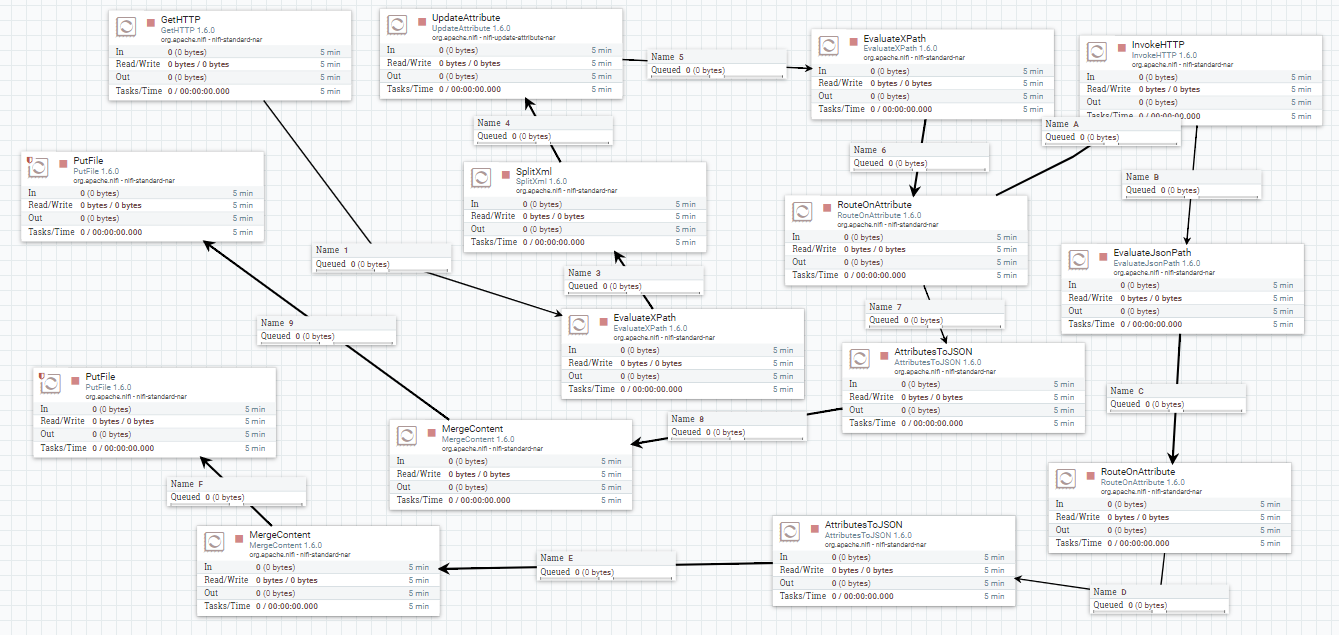Click the stopped indicator beside UpdateAttribute title
The height and width of the screenshot is (635, 1339).
pos(421,20)
